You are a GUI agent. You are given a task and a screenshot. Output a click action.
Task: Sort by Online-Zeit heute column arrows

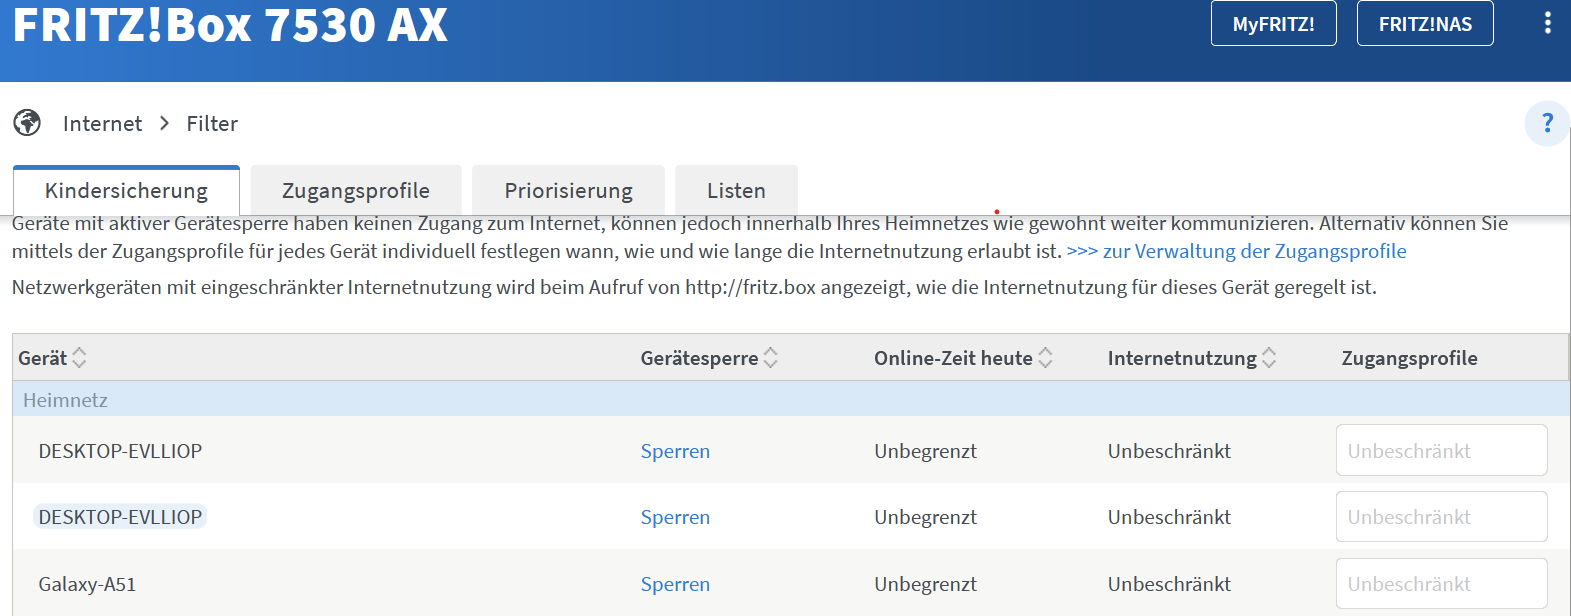click(x=1045, y=358)
